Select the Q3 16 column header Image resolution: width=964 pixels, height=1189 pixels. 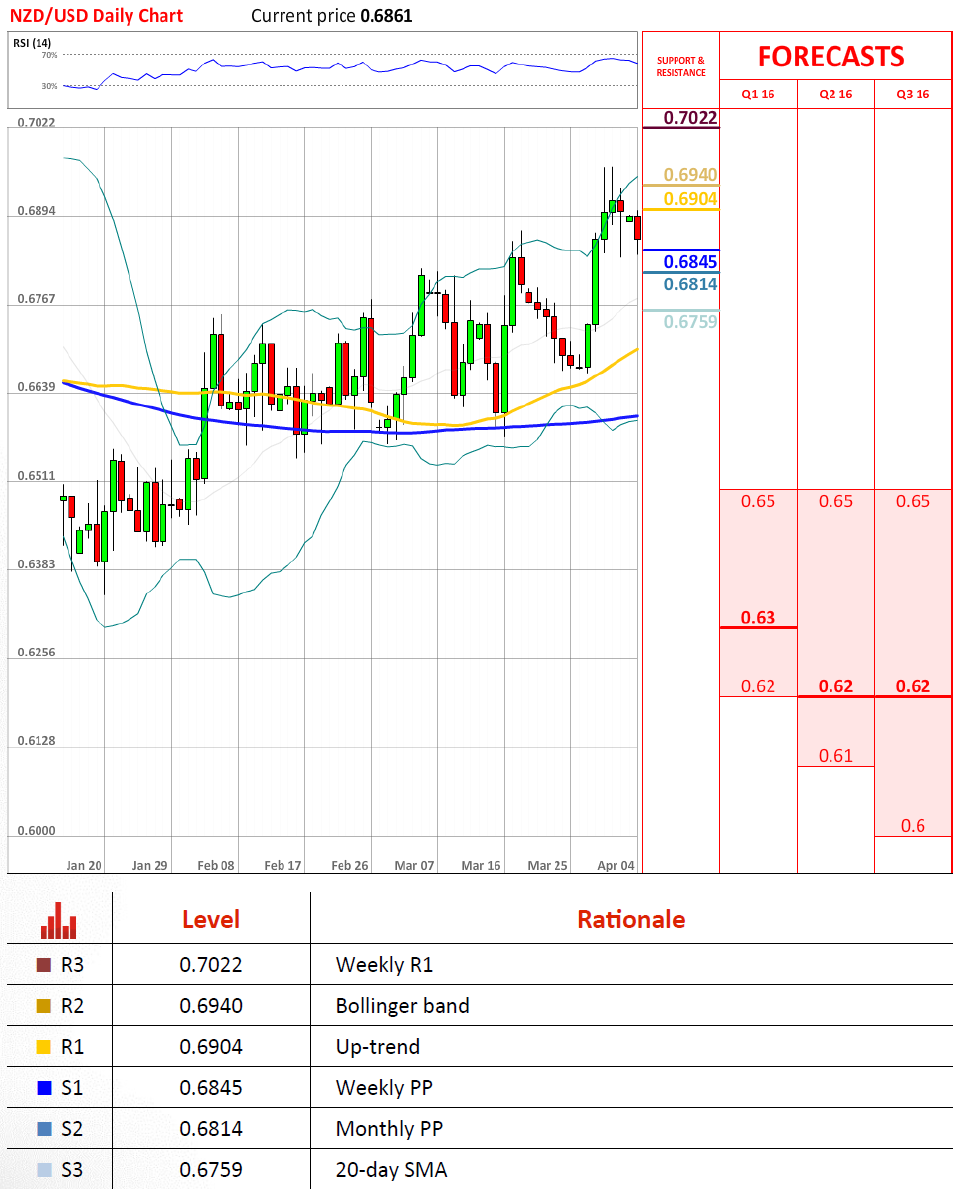[x=912, y=94]
